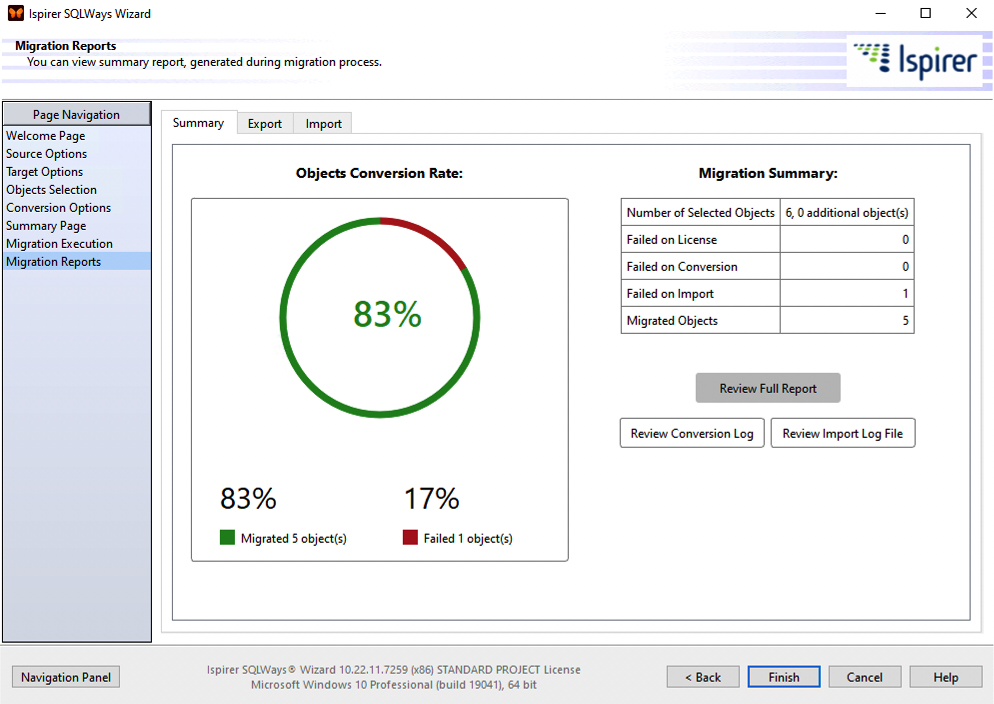The image size is (994, 704).
Task: Click the Ispirer logo in the header
Action: 915,61
